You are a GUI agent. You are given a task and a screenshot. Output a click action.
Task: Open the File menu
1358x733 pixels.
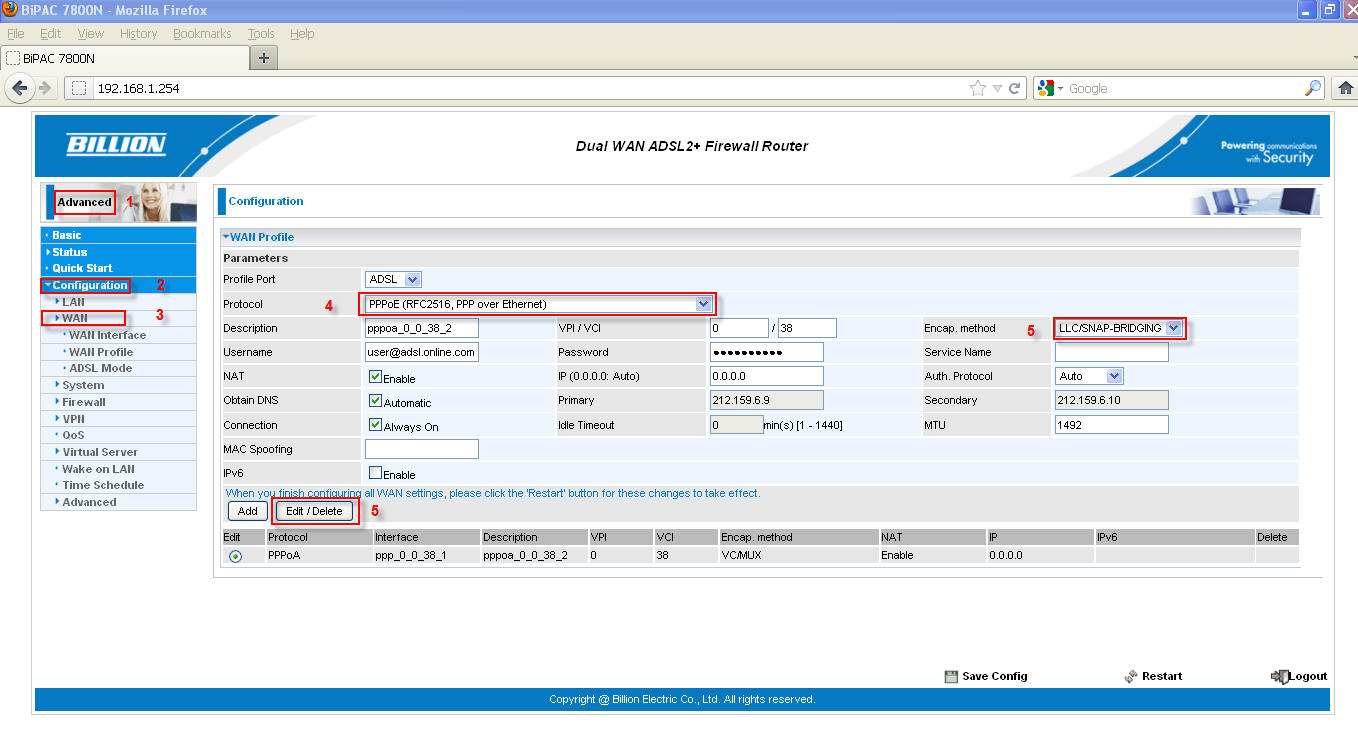pos(15,33)
